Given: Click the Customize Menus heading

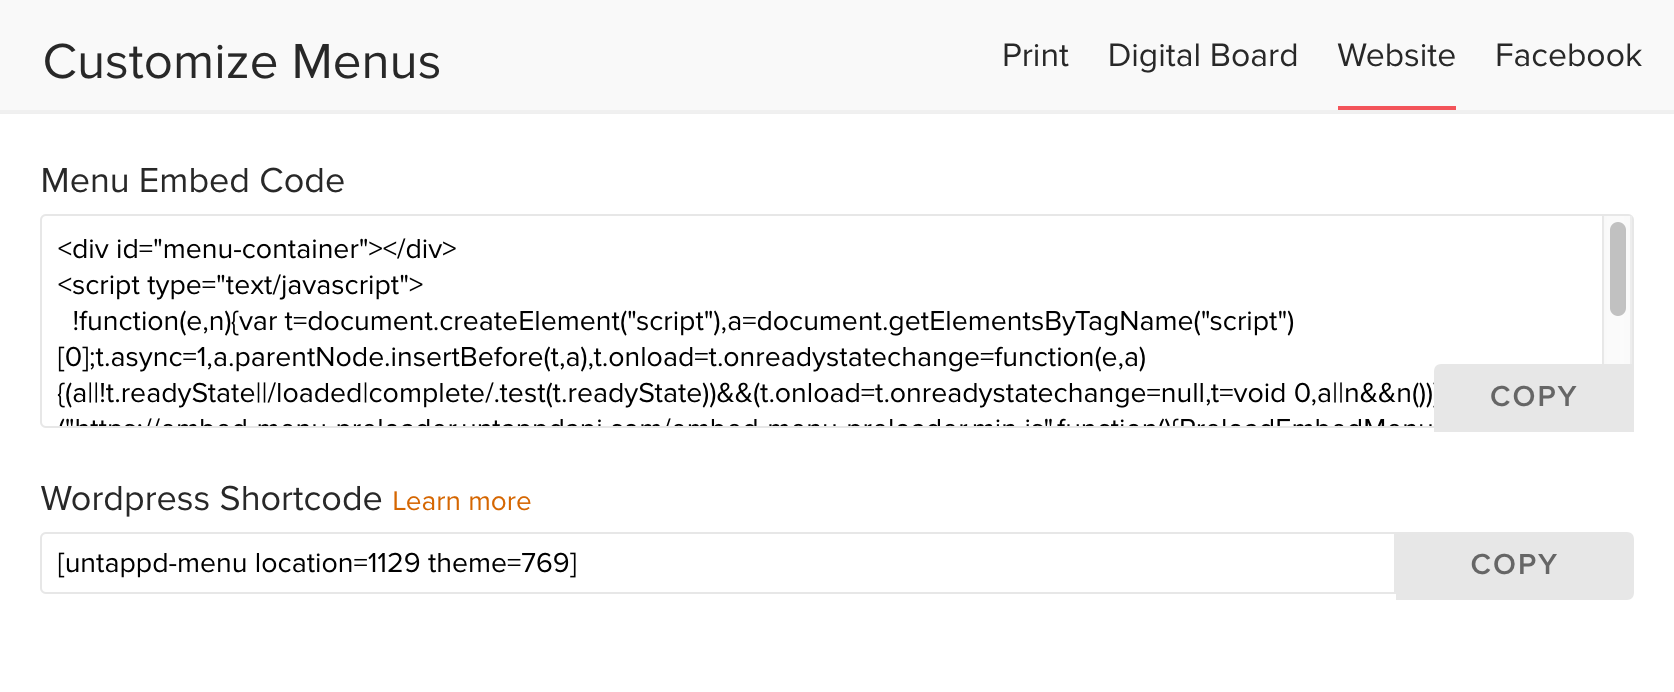Looking at the screenshot, I should (x=242, y=62).
